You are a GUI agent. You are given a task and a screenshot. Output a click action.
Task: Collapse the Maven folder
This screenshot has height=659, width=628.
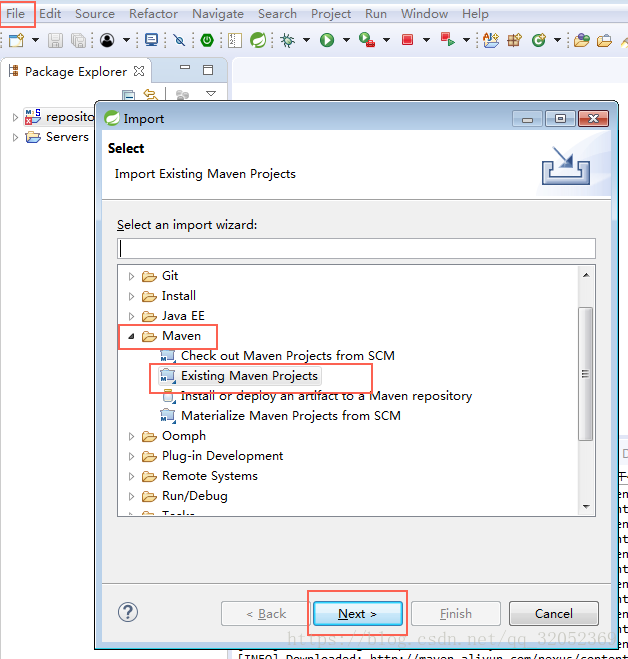click(131, 336)
